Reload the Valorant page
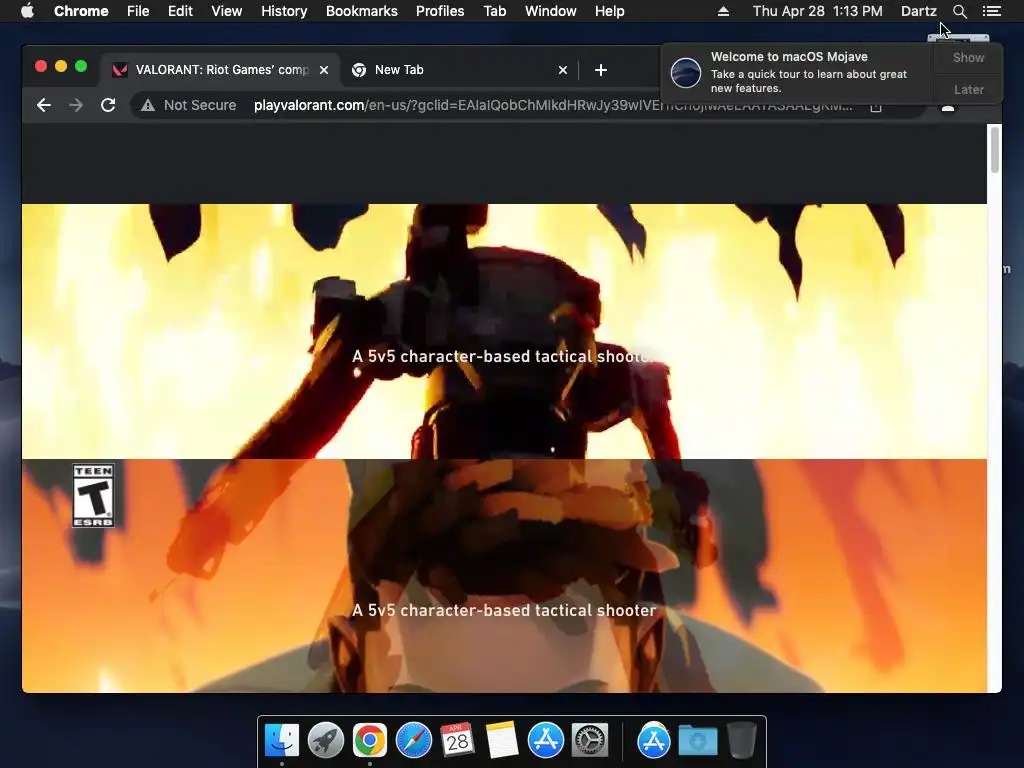 [x=108, y=105]
